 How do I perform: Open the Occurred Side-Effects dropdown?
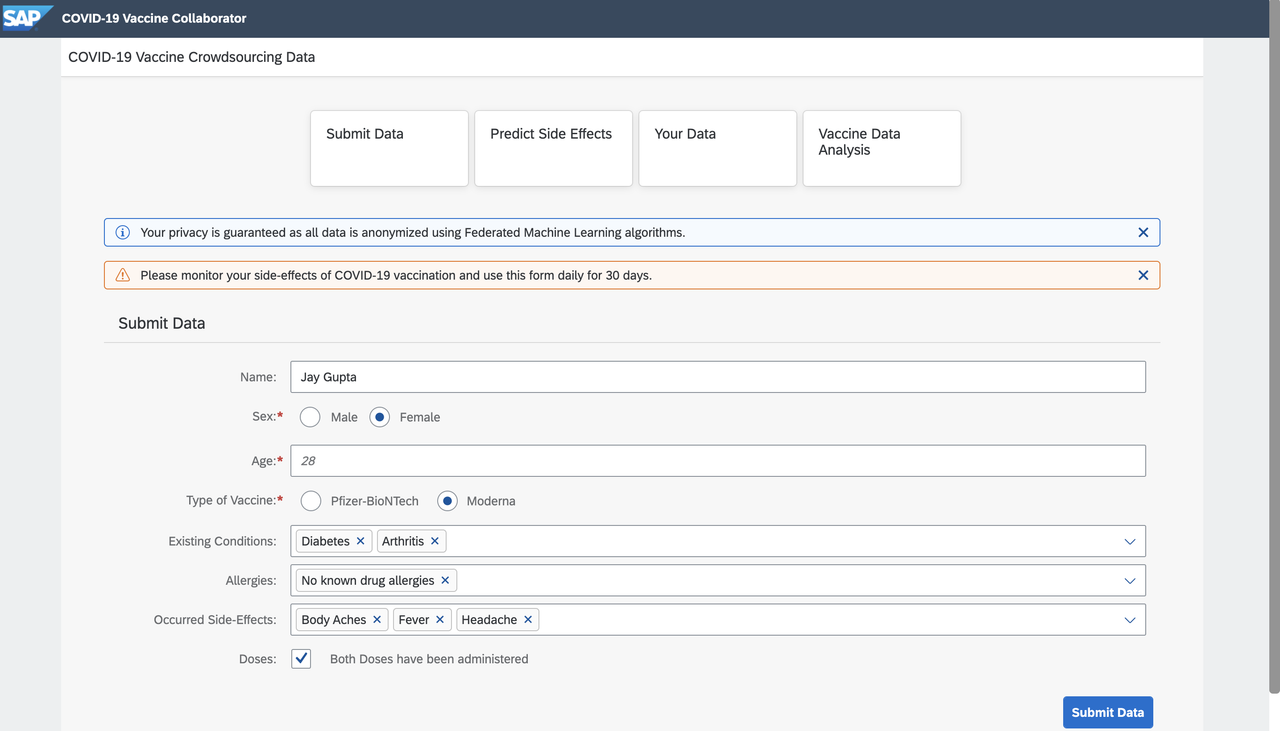pos(1129,619)
